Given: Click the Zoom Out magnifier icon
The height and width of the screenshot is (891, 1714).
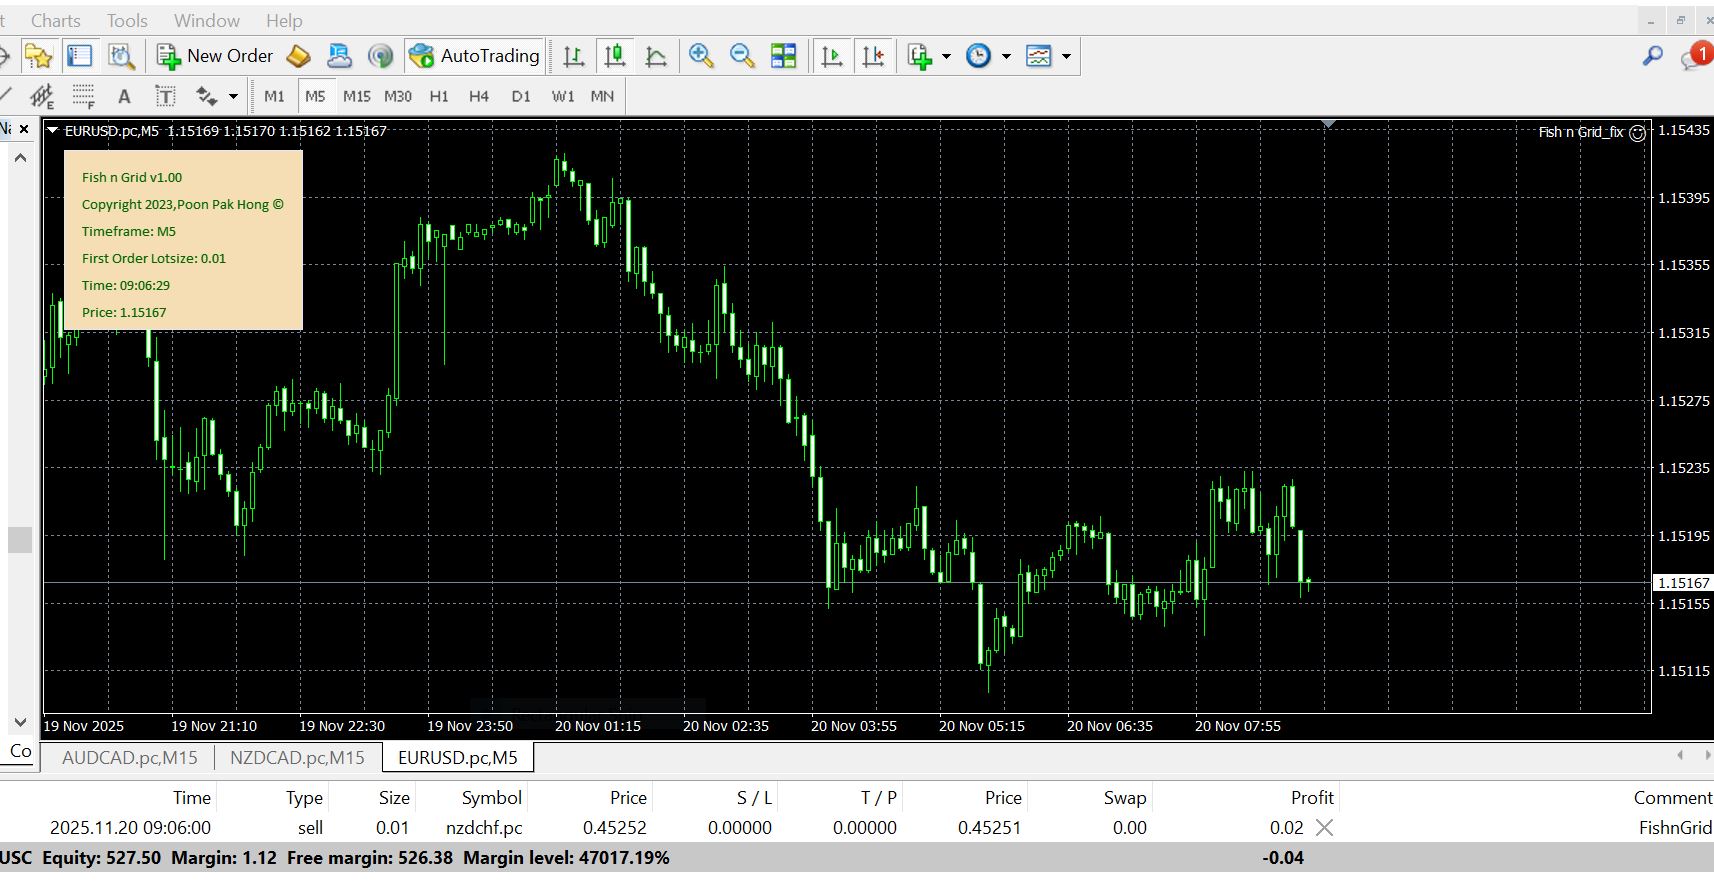Looking at the screenshot, I should click(x=742, y=56).
